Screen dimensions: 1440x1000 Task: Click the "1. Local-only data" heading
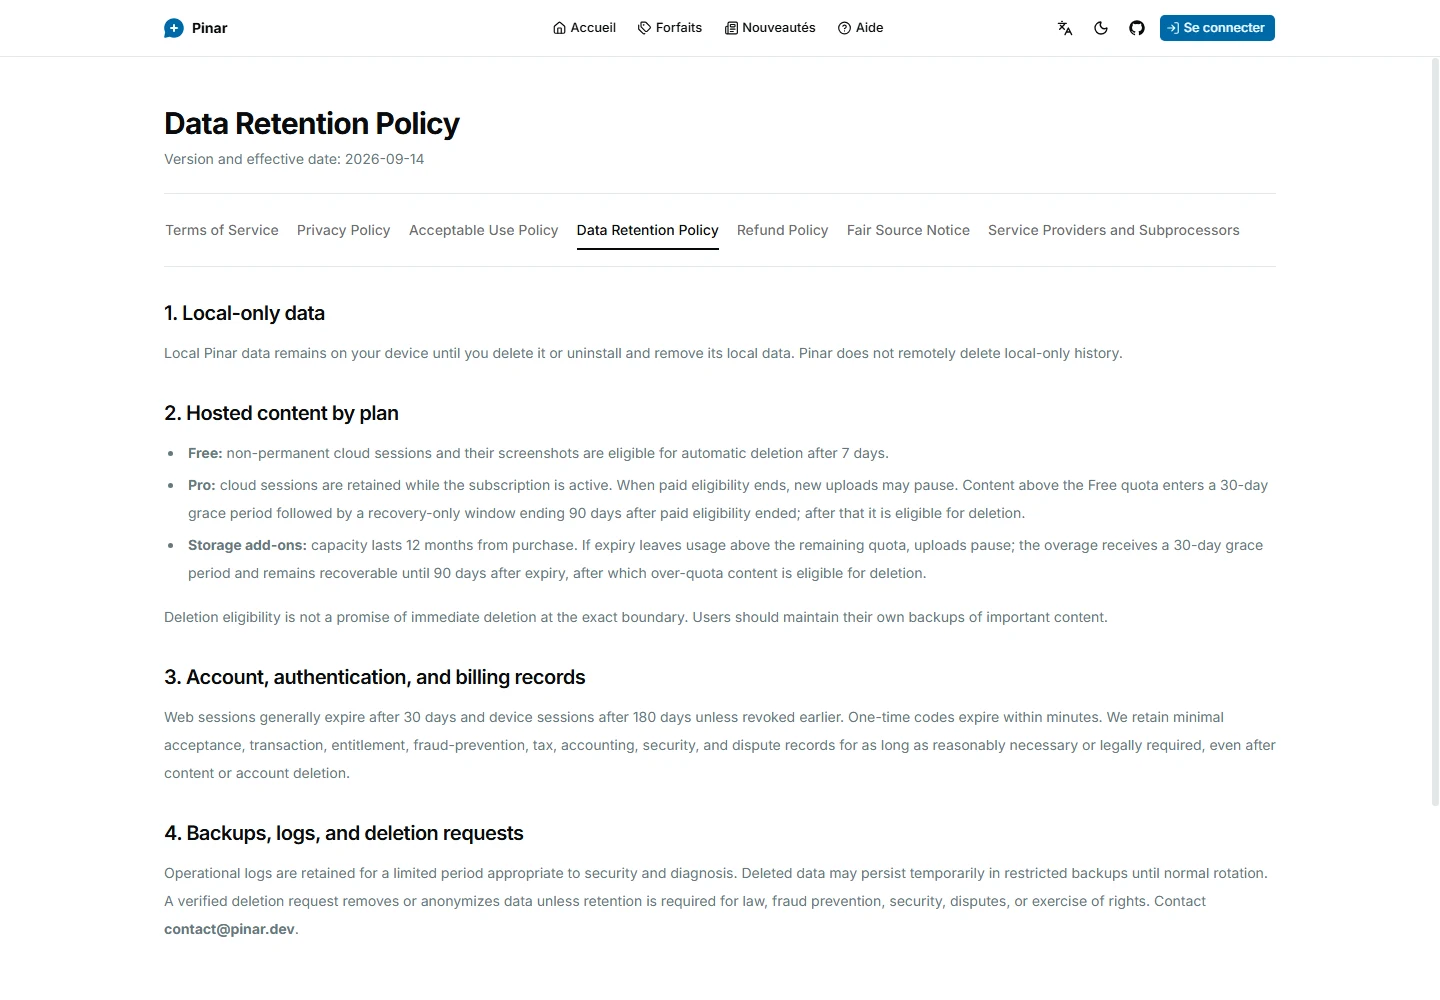[245, 313]
